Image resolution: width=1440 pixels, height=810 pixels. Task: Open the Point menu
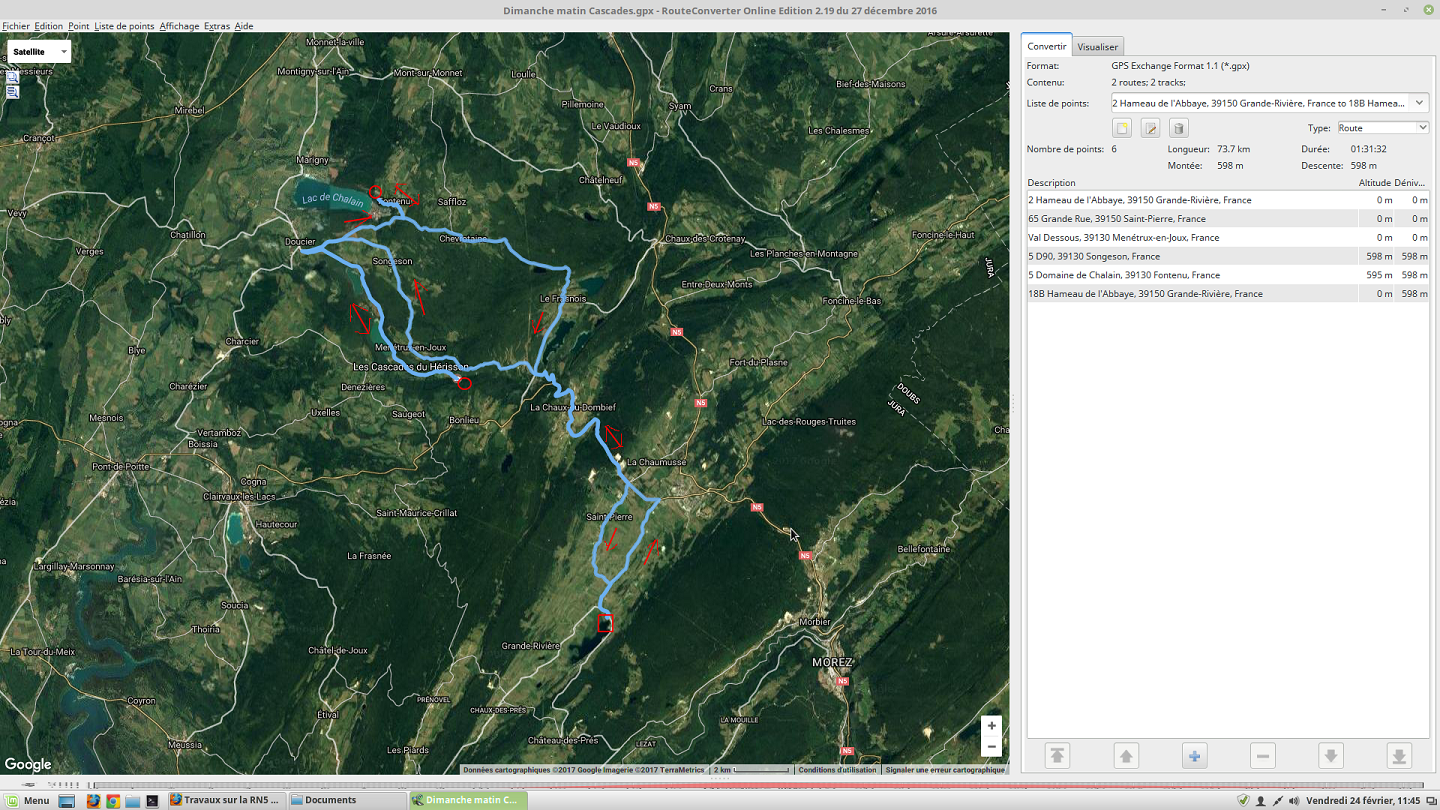pos(79,26)
